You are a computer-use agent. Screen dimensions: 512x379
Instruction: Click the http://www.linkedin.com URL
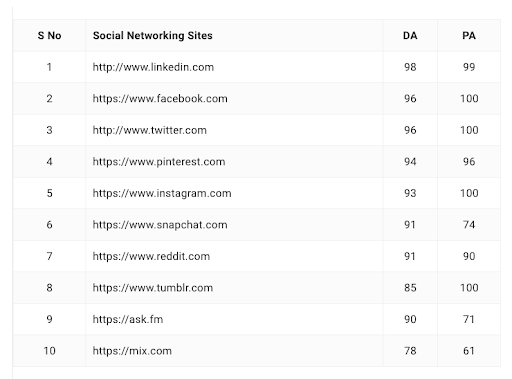(153, 67)
